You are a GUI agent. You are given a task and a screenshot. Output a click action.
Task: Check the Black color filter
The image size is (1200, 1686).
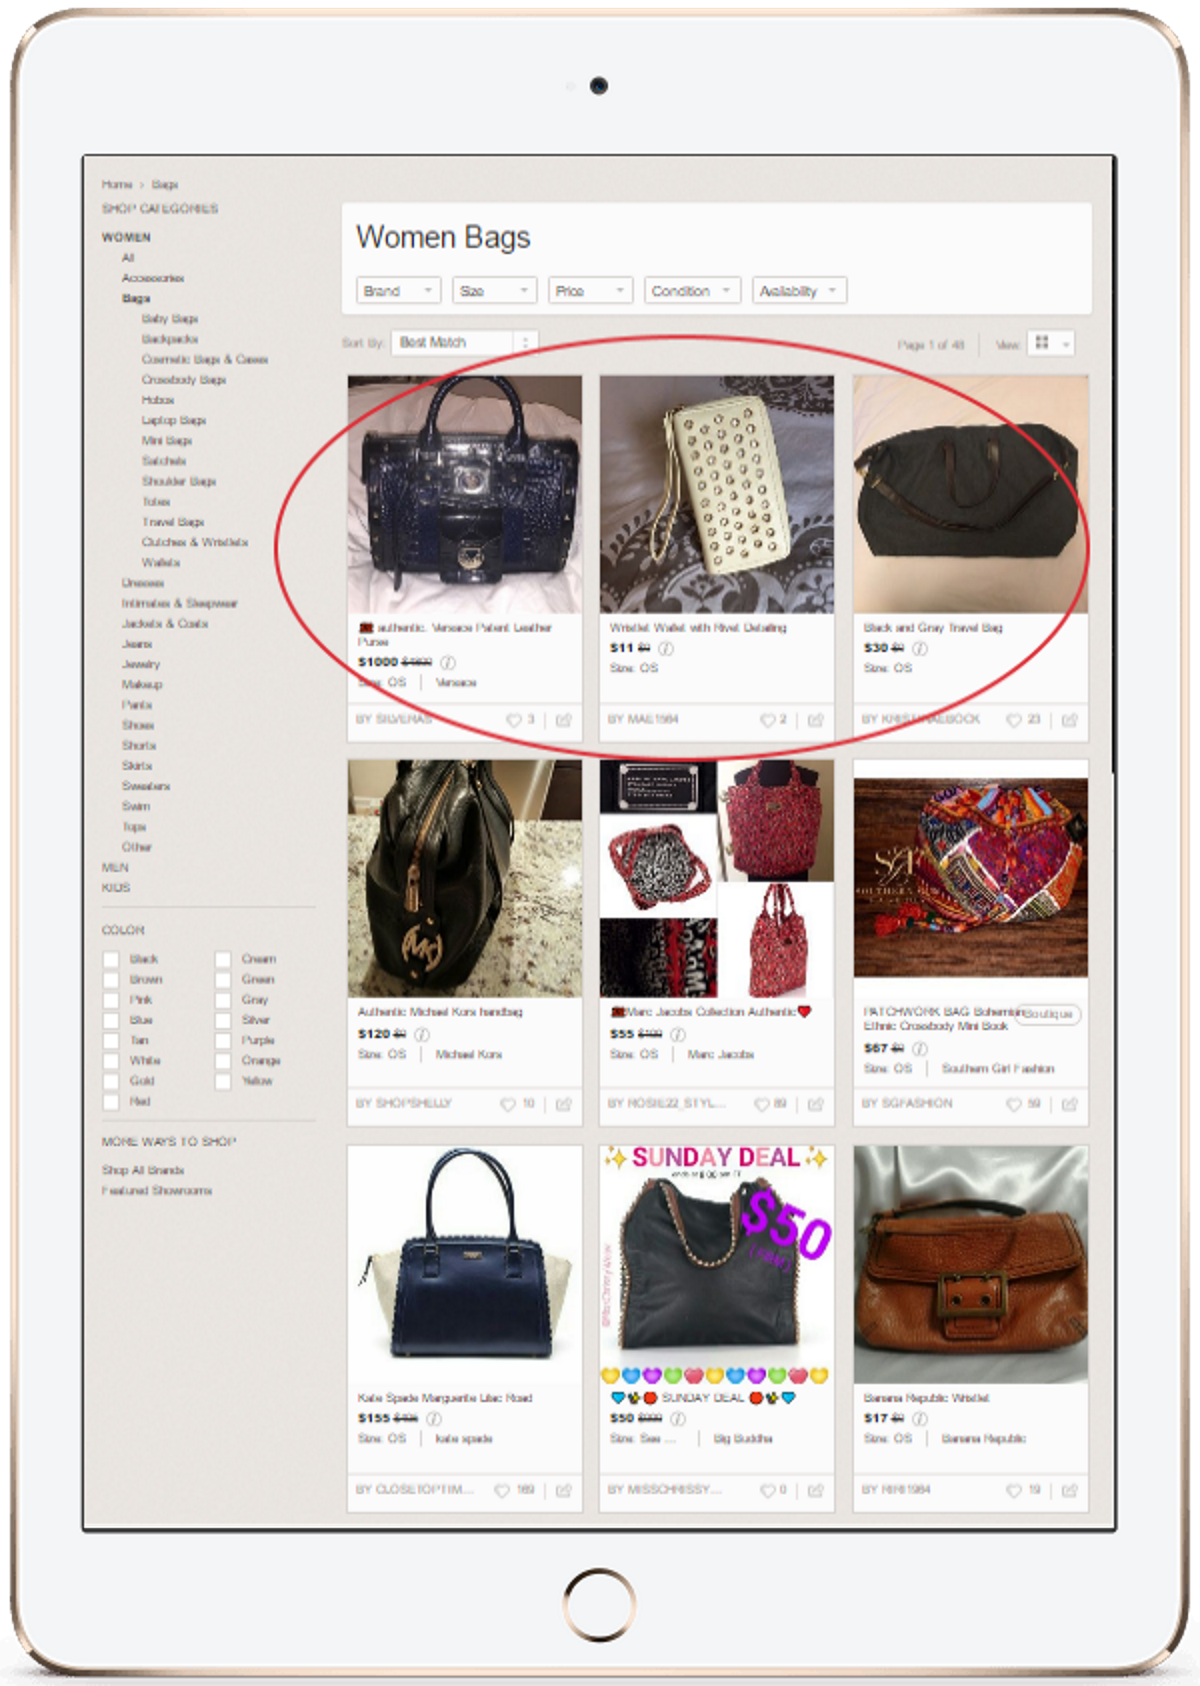(x=111, y=959)
